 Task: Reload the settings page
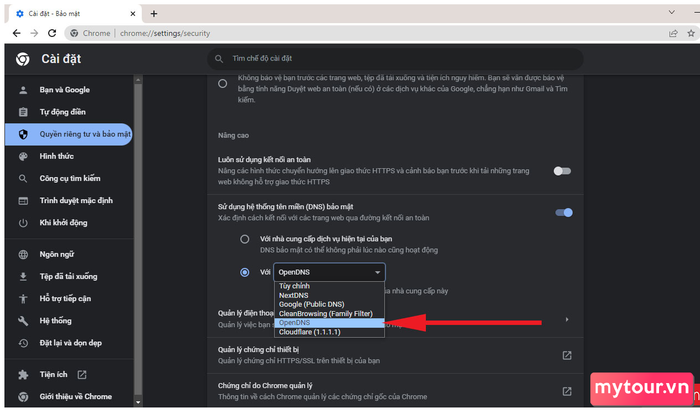point(52,33)
